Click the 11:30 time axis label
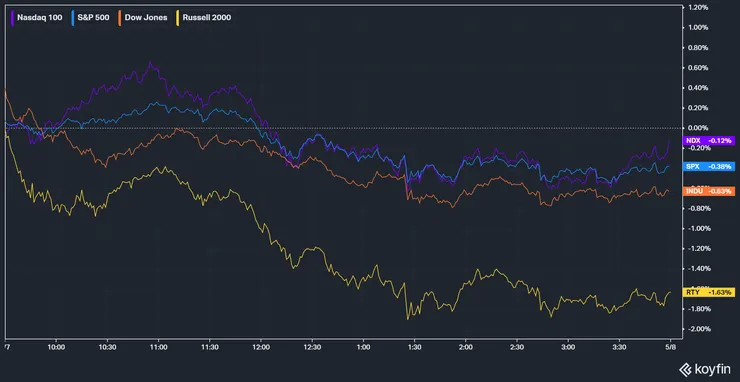This screenshot has width=740, height=382. pos(210,347)
